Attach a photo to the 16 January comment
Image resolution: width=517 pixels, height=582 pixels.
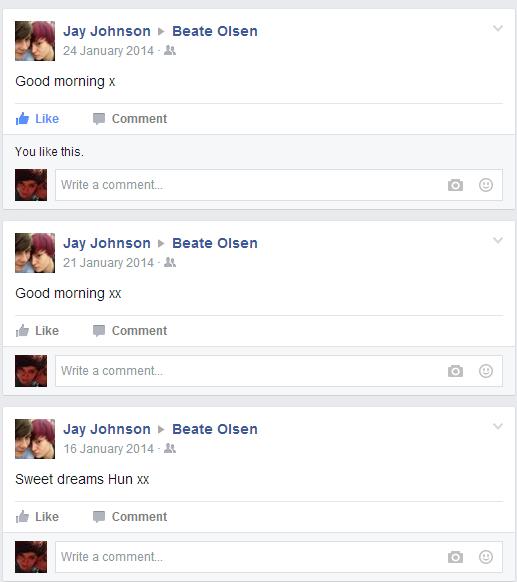tap(455, 557)
